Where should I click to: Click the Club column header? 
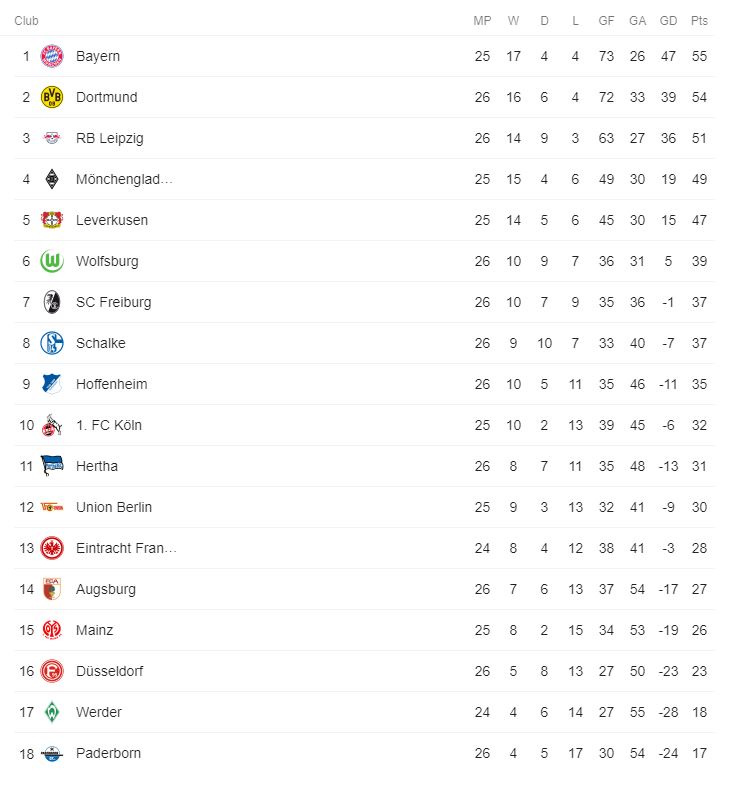pyautogui.click(x=26, y=21)
